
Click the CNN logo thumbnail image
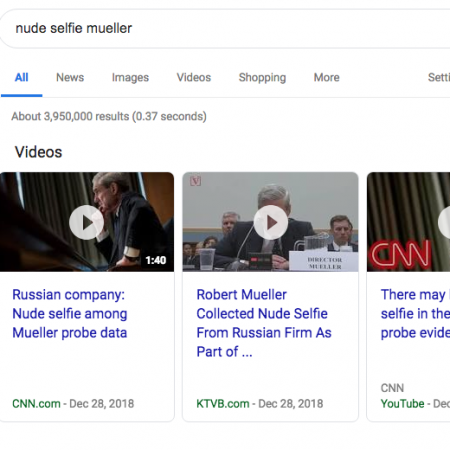(x=401, y=255)
